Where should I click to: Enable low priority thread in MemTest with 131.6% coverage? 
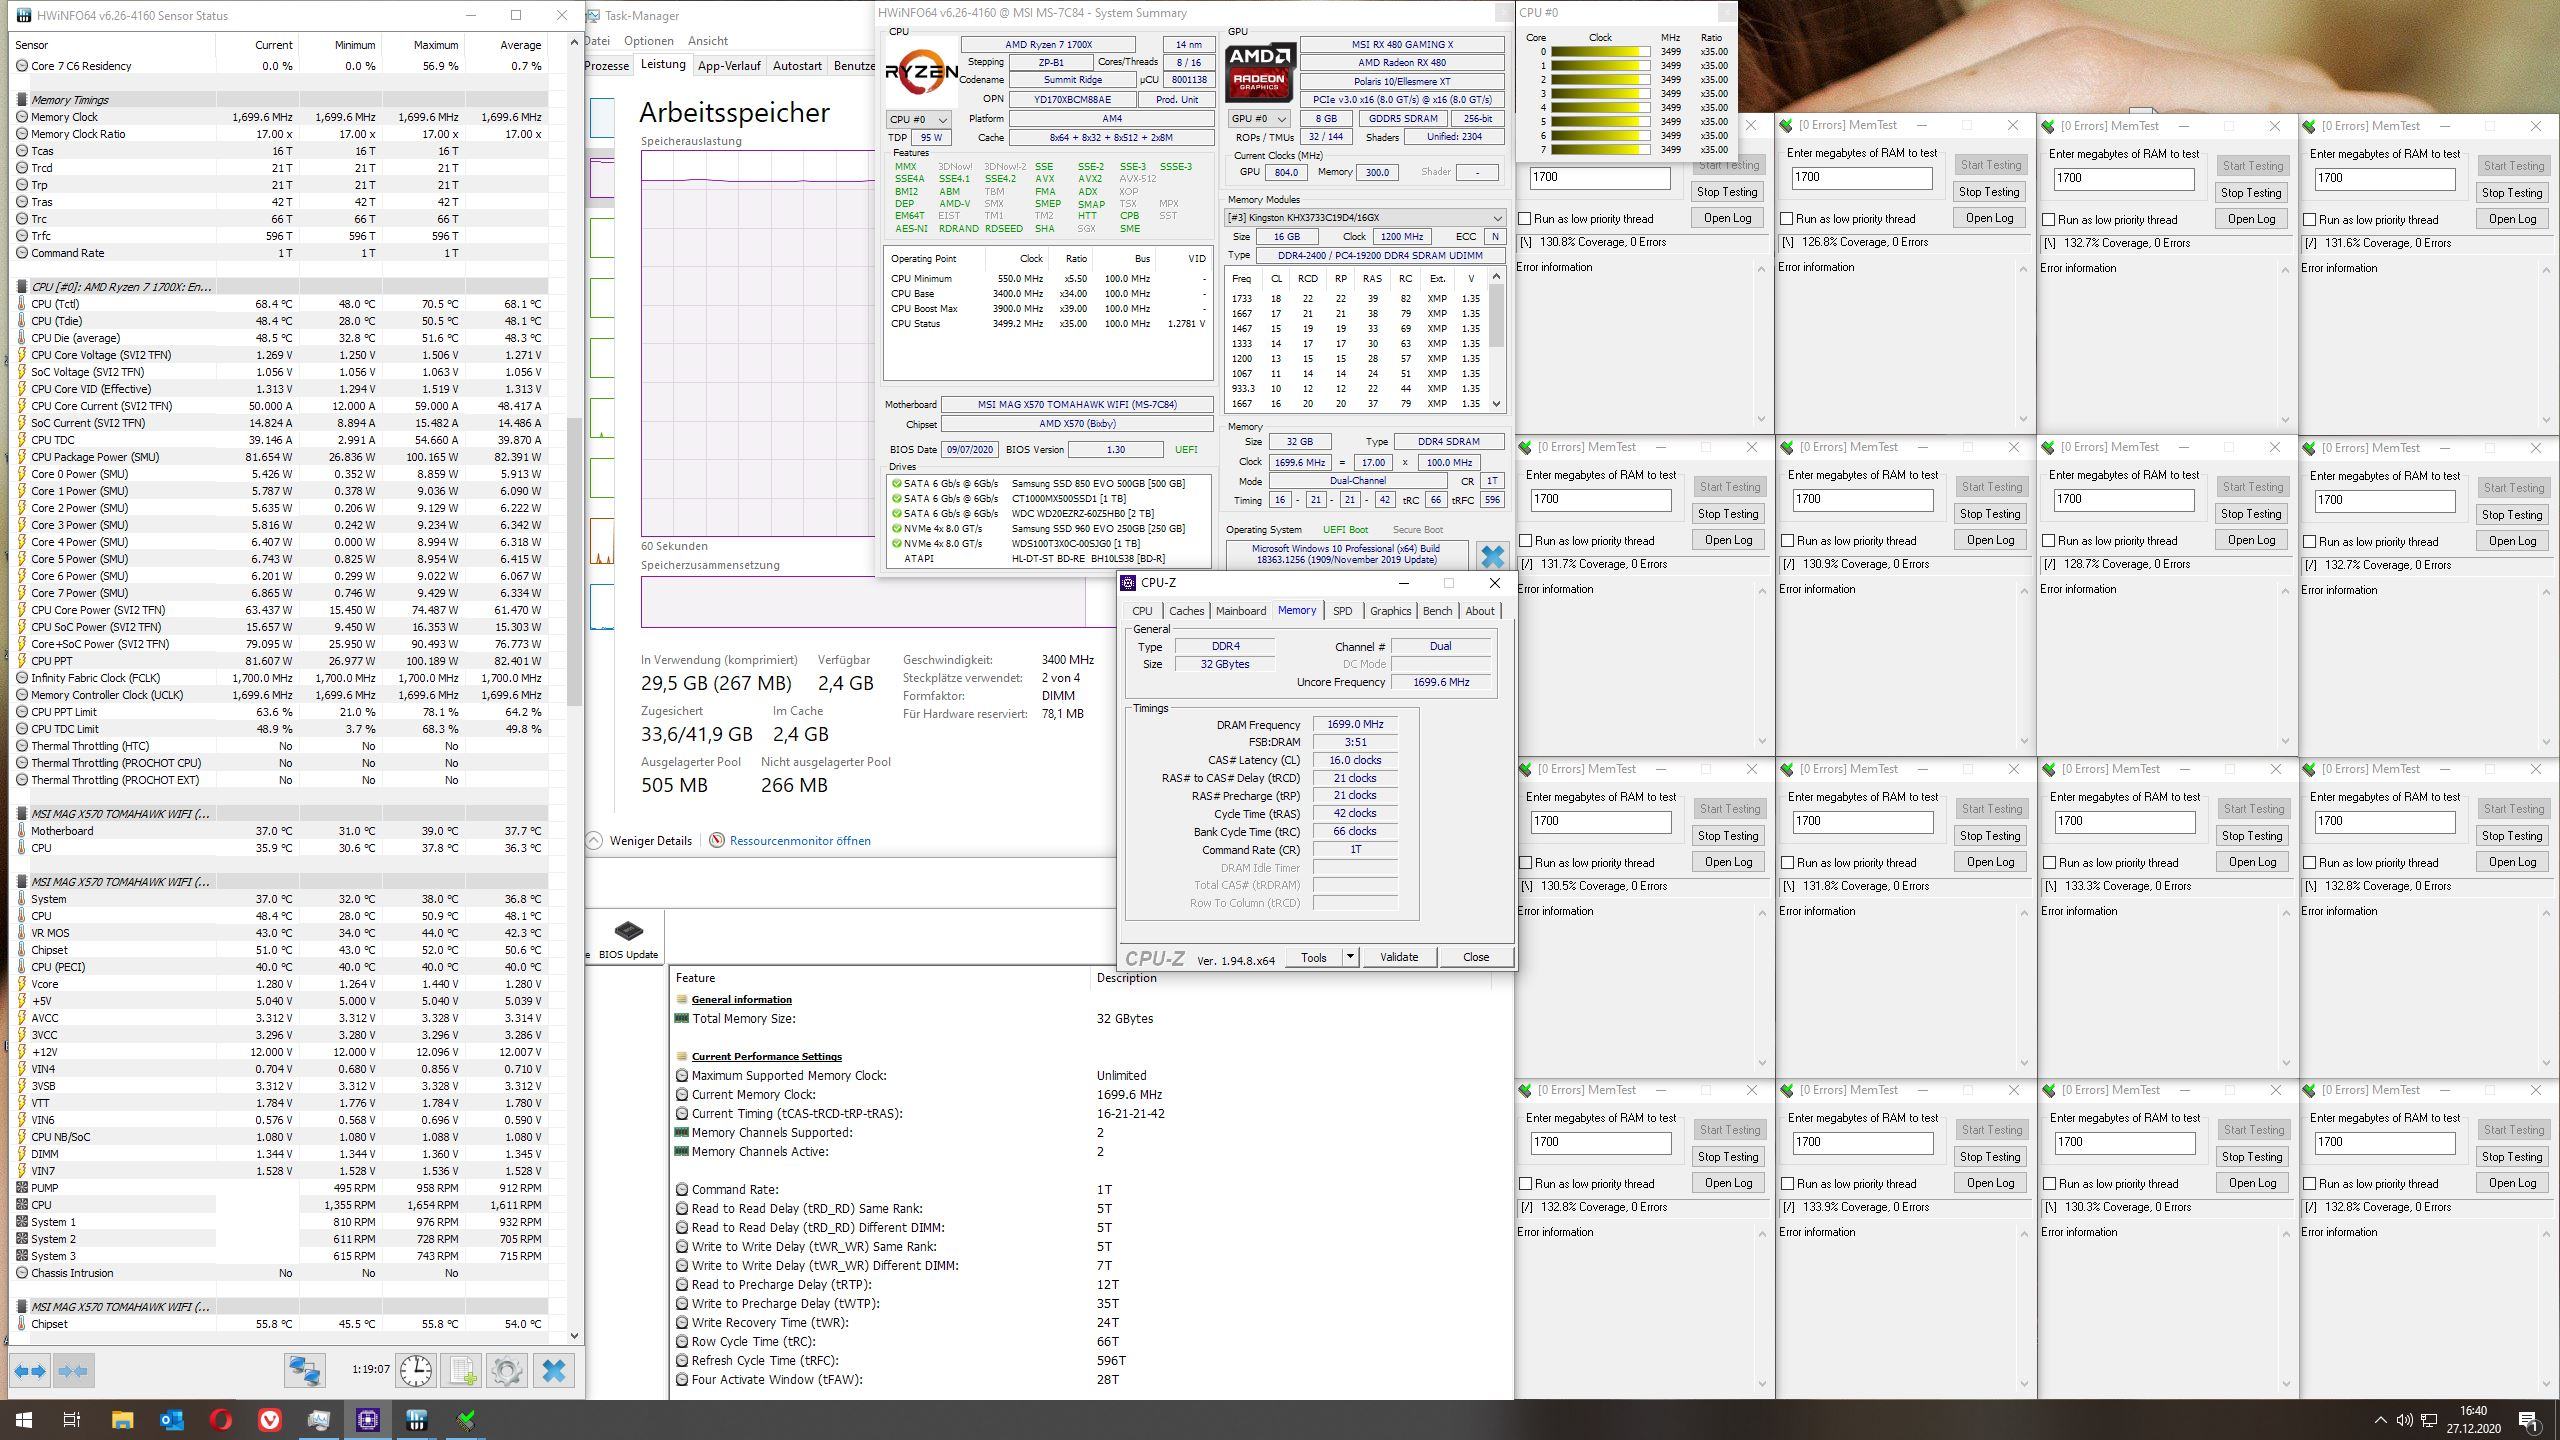click(2310, 220)
